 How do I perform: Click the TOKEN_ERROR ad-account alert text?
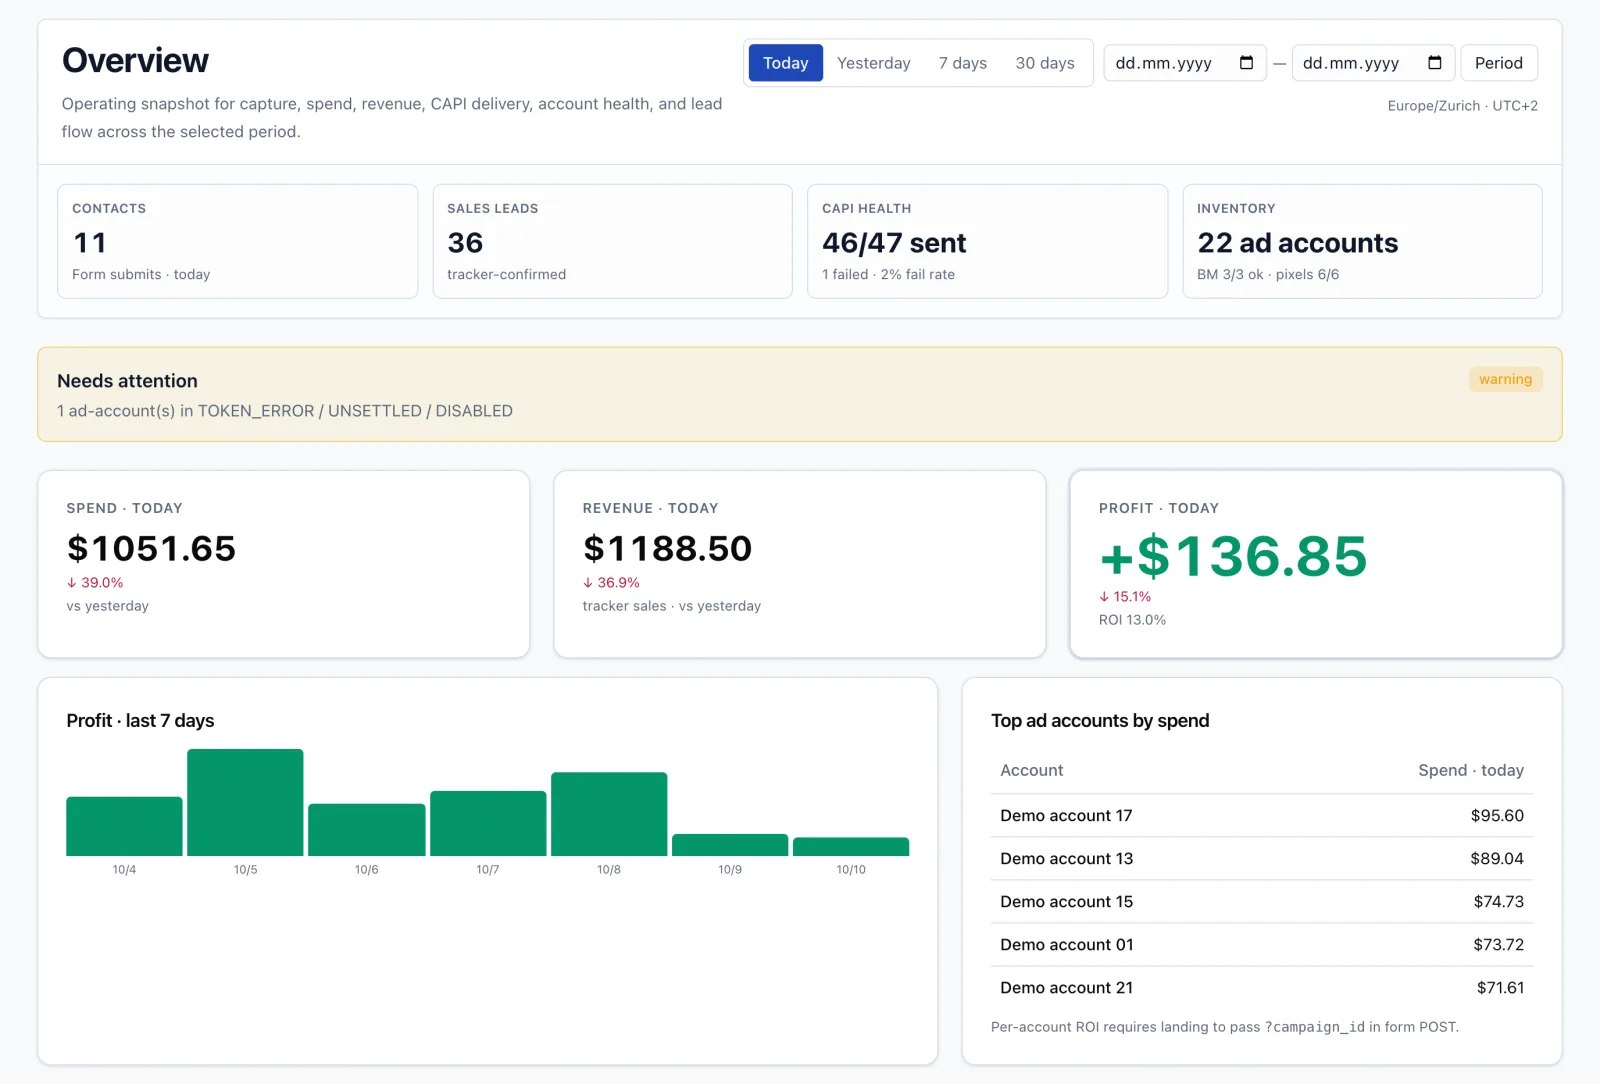[285, 411]
